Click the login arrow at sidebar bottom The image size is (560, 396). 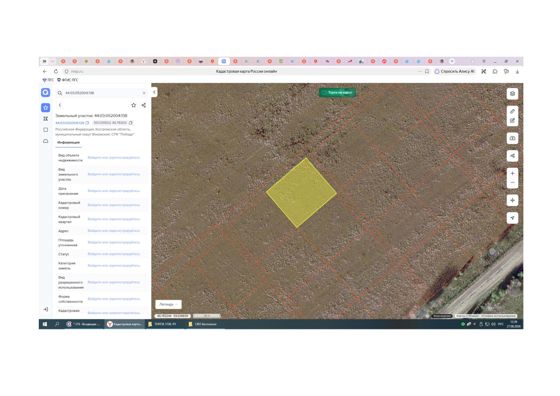click(x=46, y=309)
